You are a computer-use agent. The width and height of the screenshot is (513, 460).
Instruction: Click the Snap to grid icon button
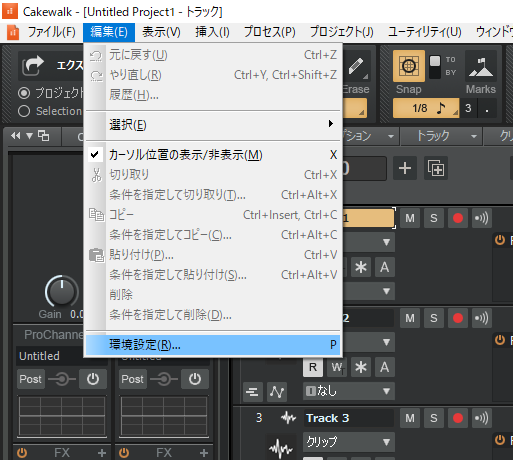[409, 66]
